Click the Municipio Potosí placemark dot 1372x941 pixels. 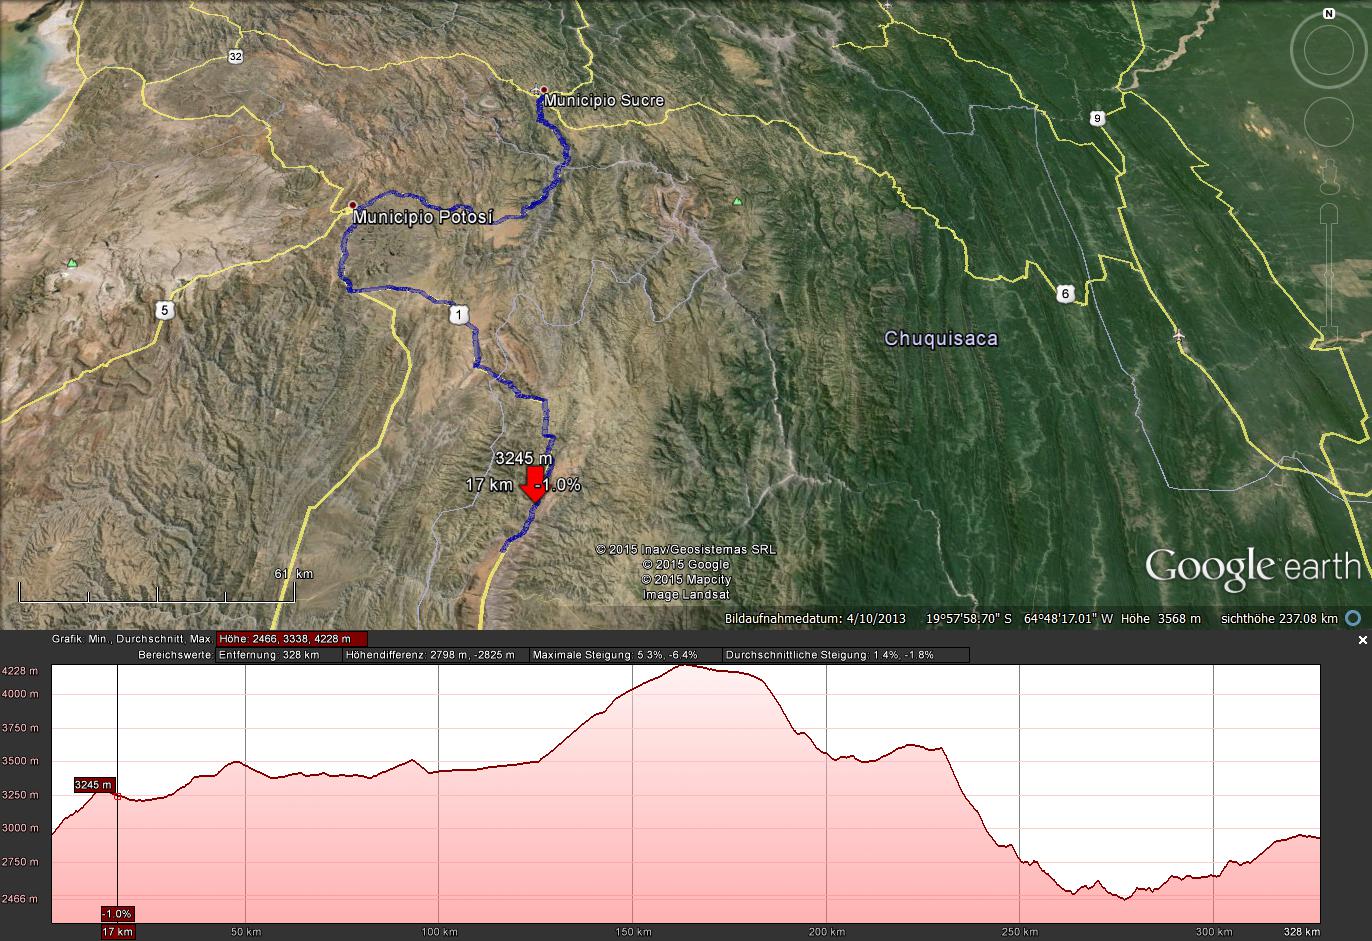point(352,205)
